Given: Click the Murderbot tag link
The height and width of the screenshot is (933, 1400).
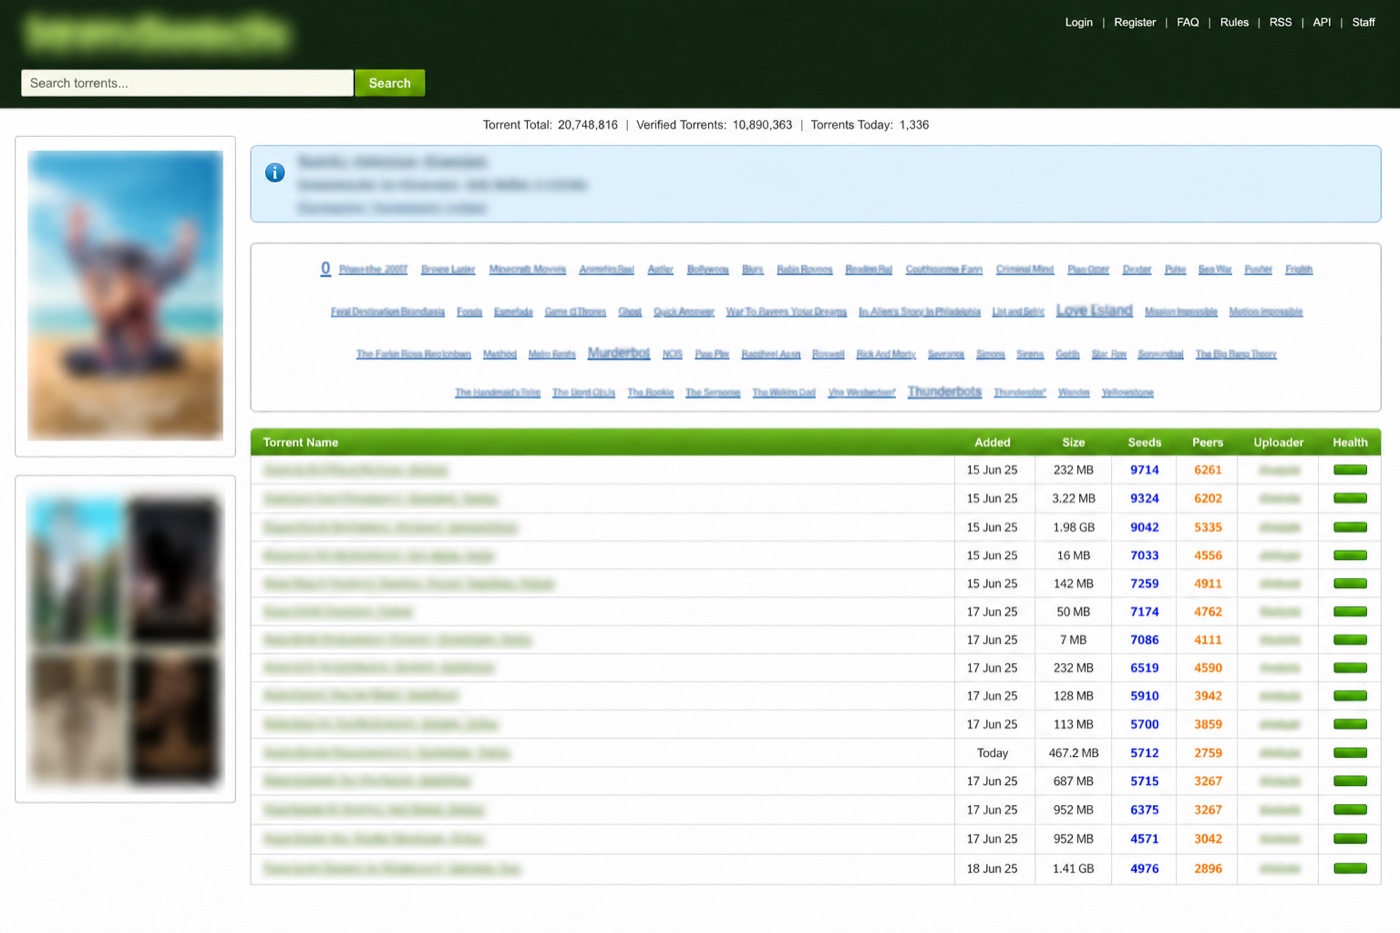Looking at the screenshot, I should 619,353.
